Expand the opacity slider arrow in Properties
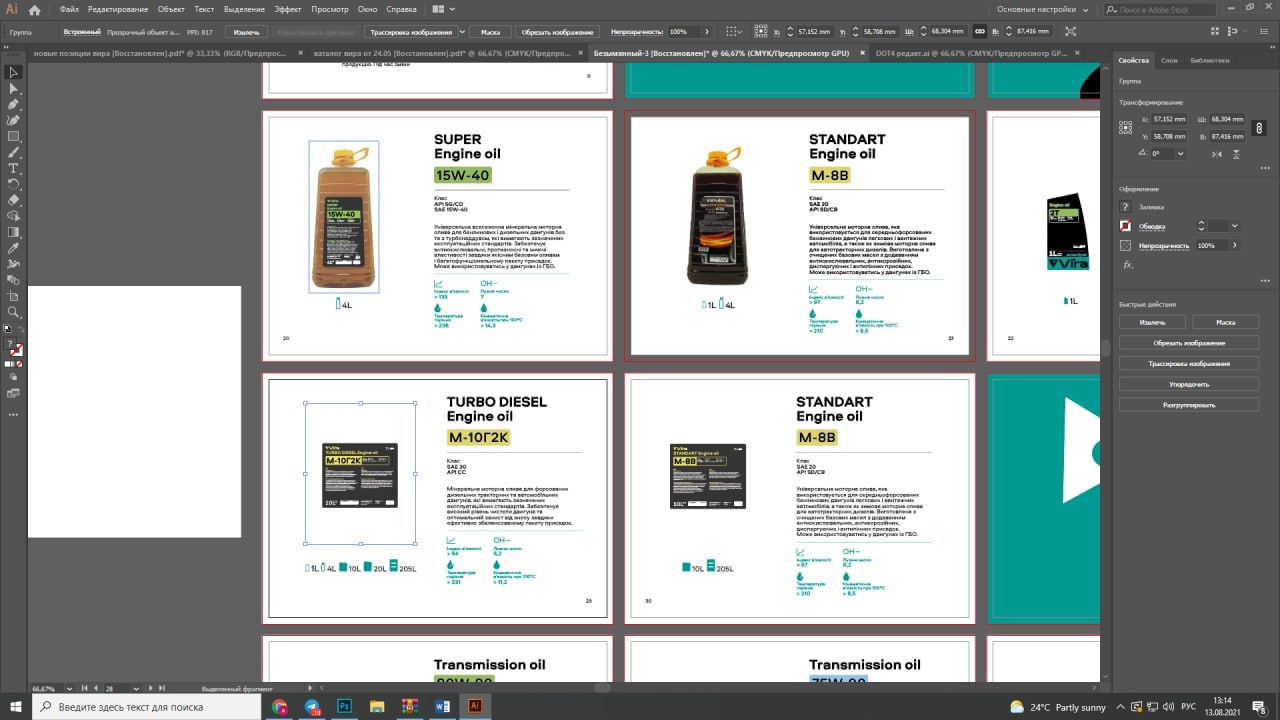 point(1234,245)
